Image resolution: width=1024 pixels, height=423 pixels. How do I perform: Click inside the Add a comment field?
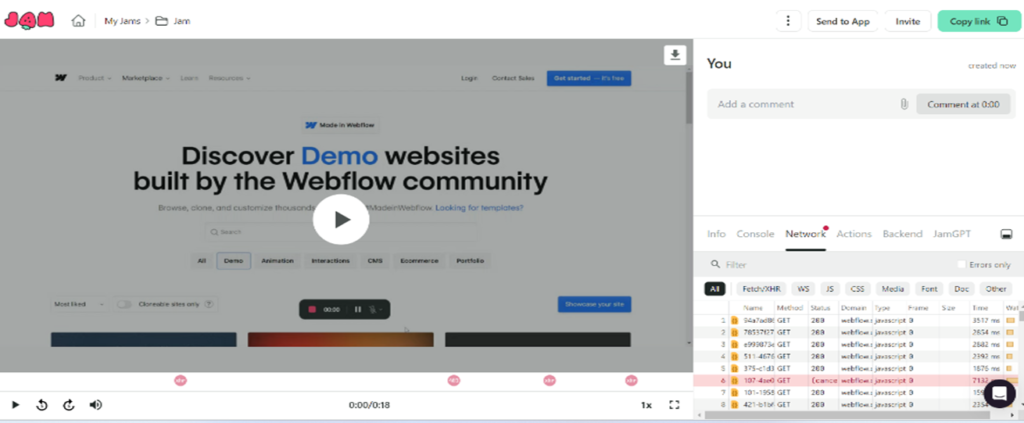coord(800,104)
